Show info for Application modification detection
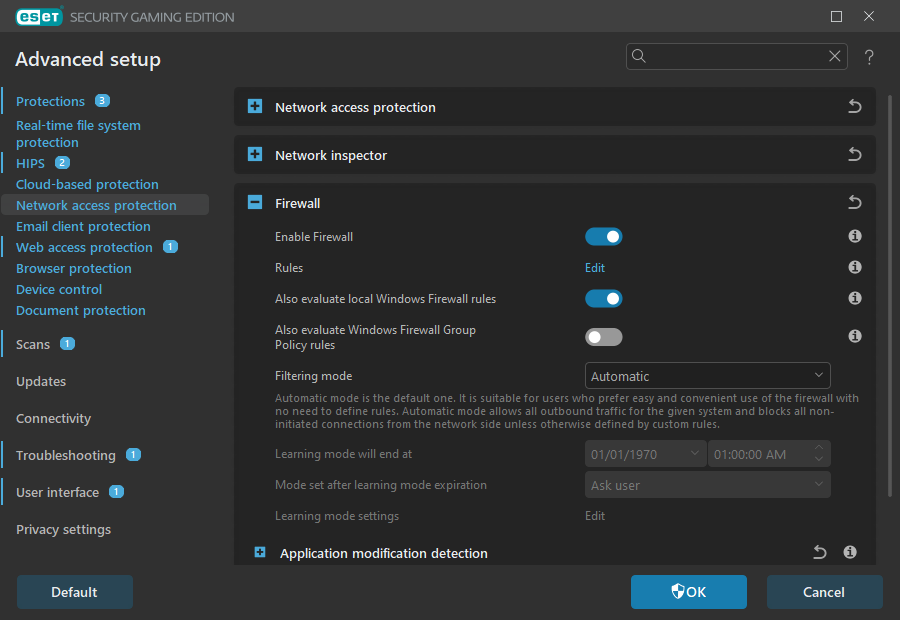The height and width of the screenshot is (620, 900). pos(850,552)
